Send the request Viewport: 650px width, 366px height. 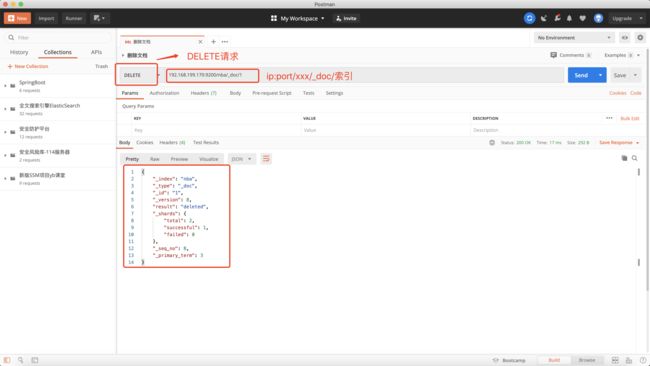pyautogui.click(x=581, y=75)
